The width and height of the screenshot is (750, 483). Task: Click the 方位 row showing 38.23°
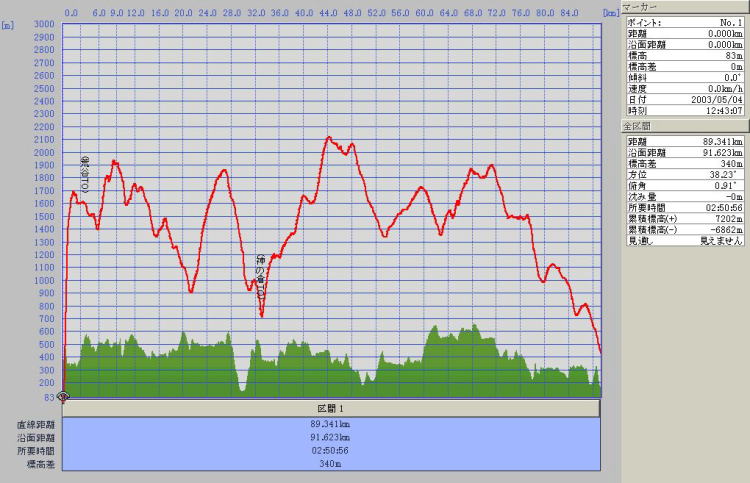tap(684, 175)
